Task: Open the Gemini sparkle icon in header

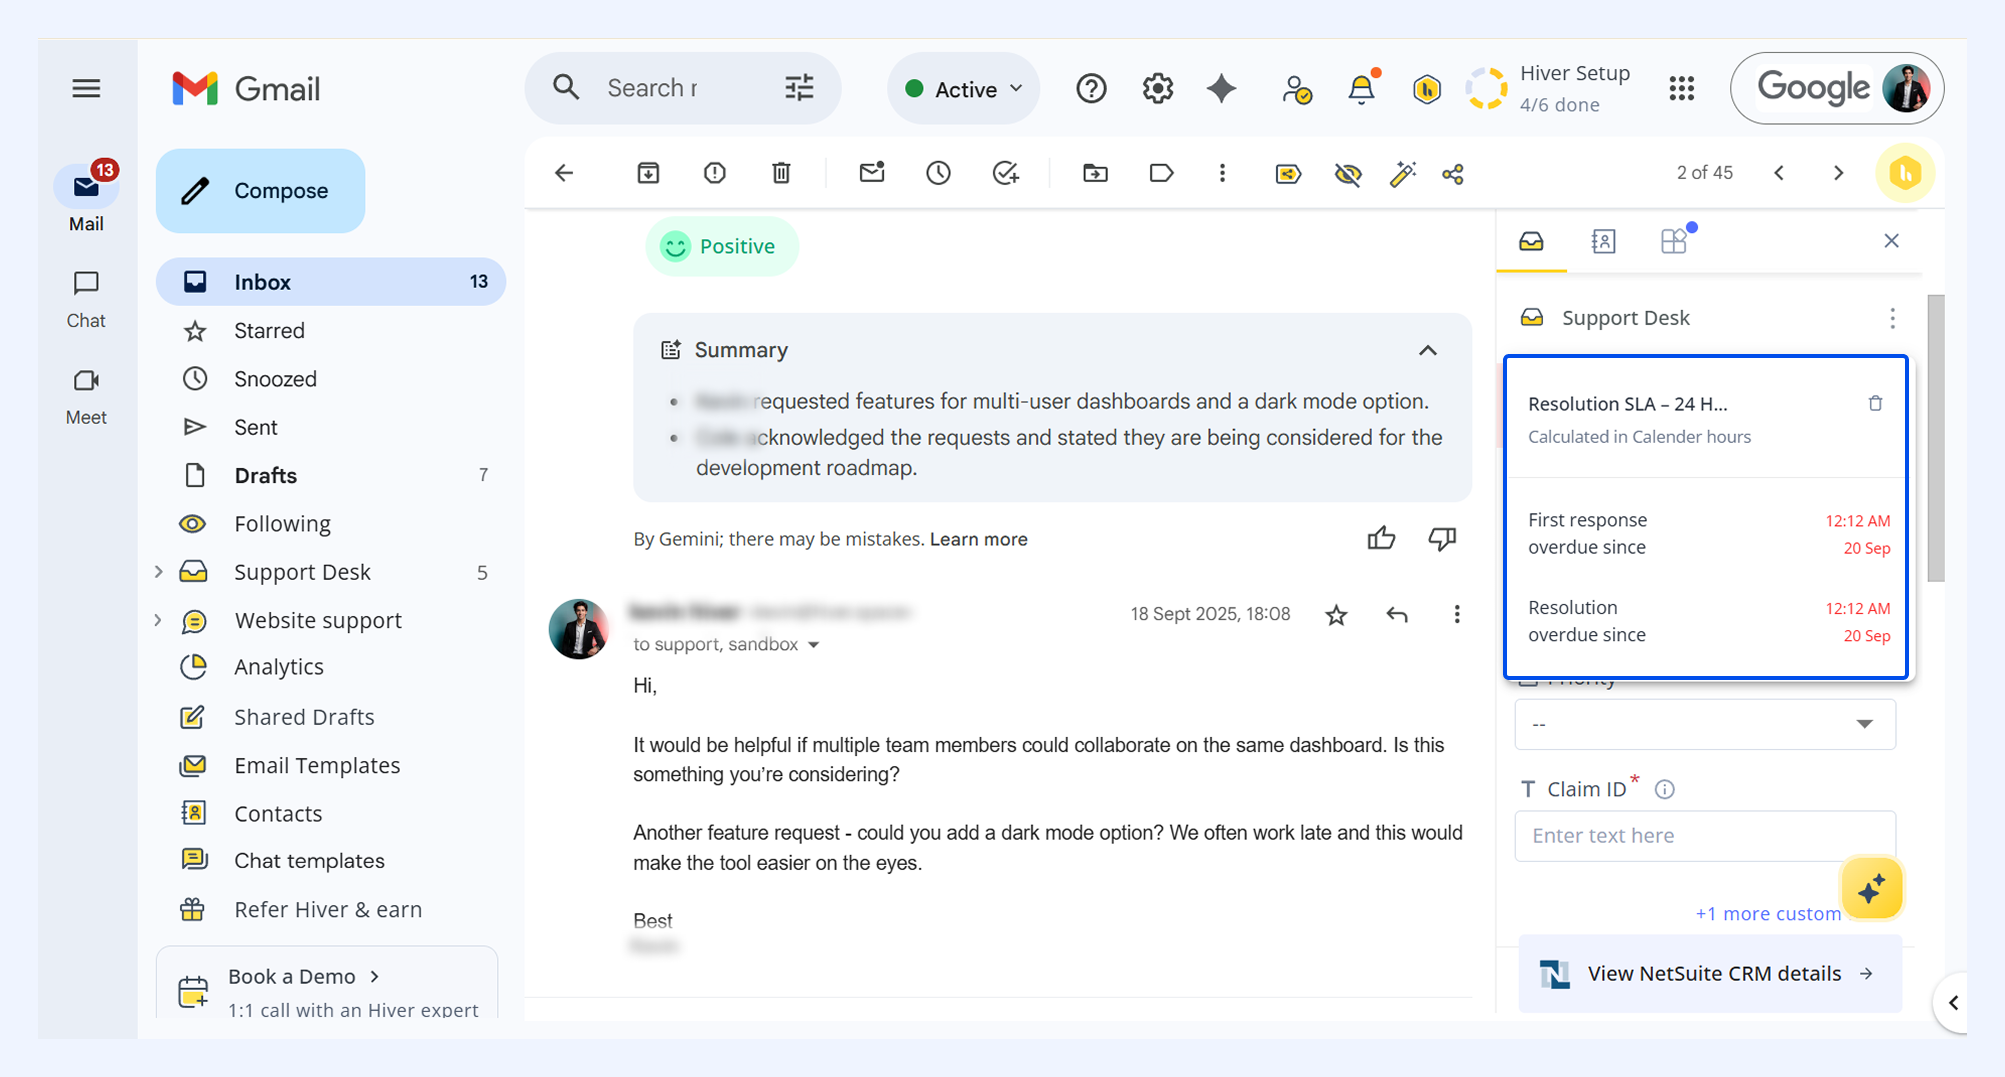Action: pyautogui.click(x=1221, y=89)
